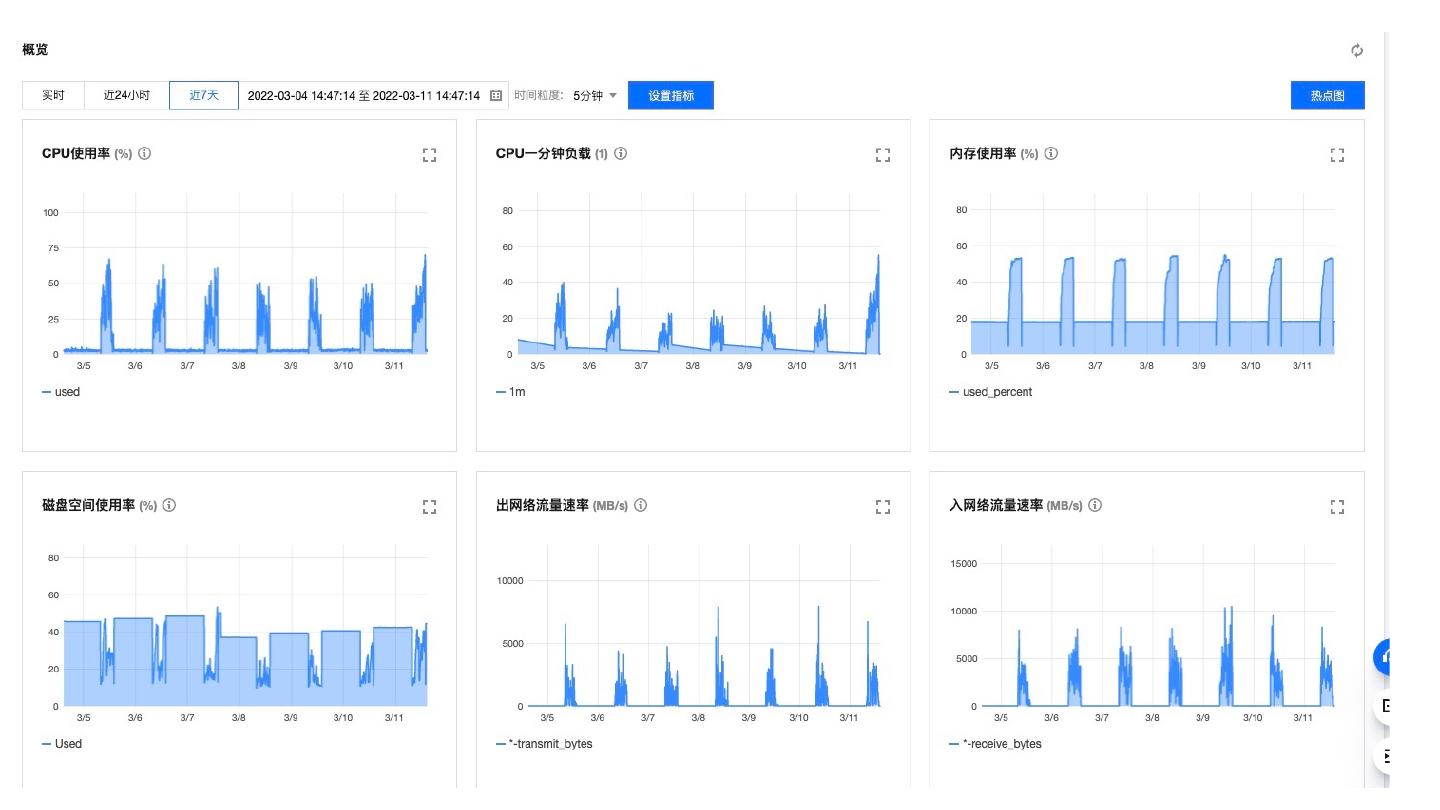The width and height of the screenshot is (1440, 810).
Task: Select the 近7天 time range tab
Action: pos(204,96)
